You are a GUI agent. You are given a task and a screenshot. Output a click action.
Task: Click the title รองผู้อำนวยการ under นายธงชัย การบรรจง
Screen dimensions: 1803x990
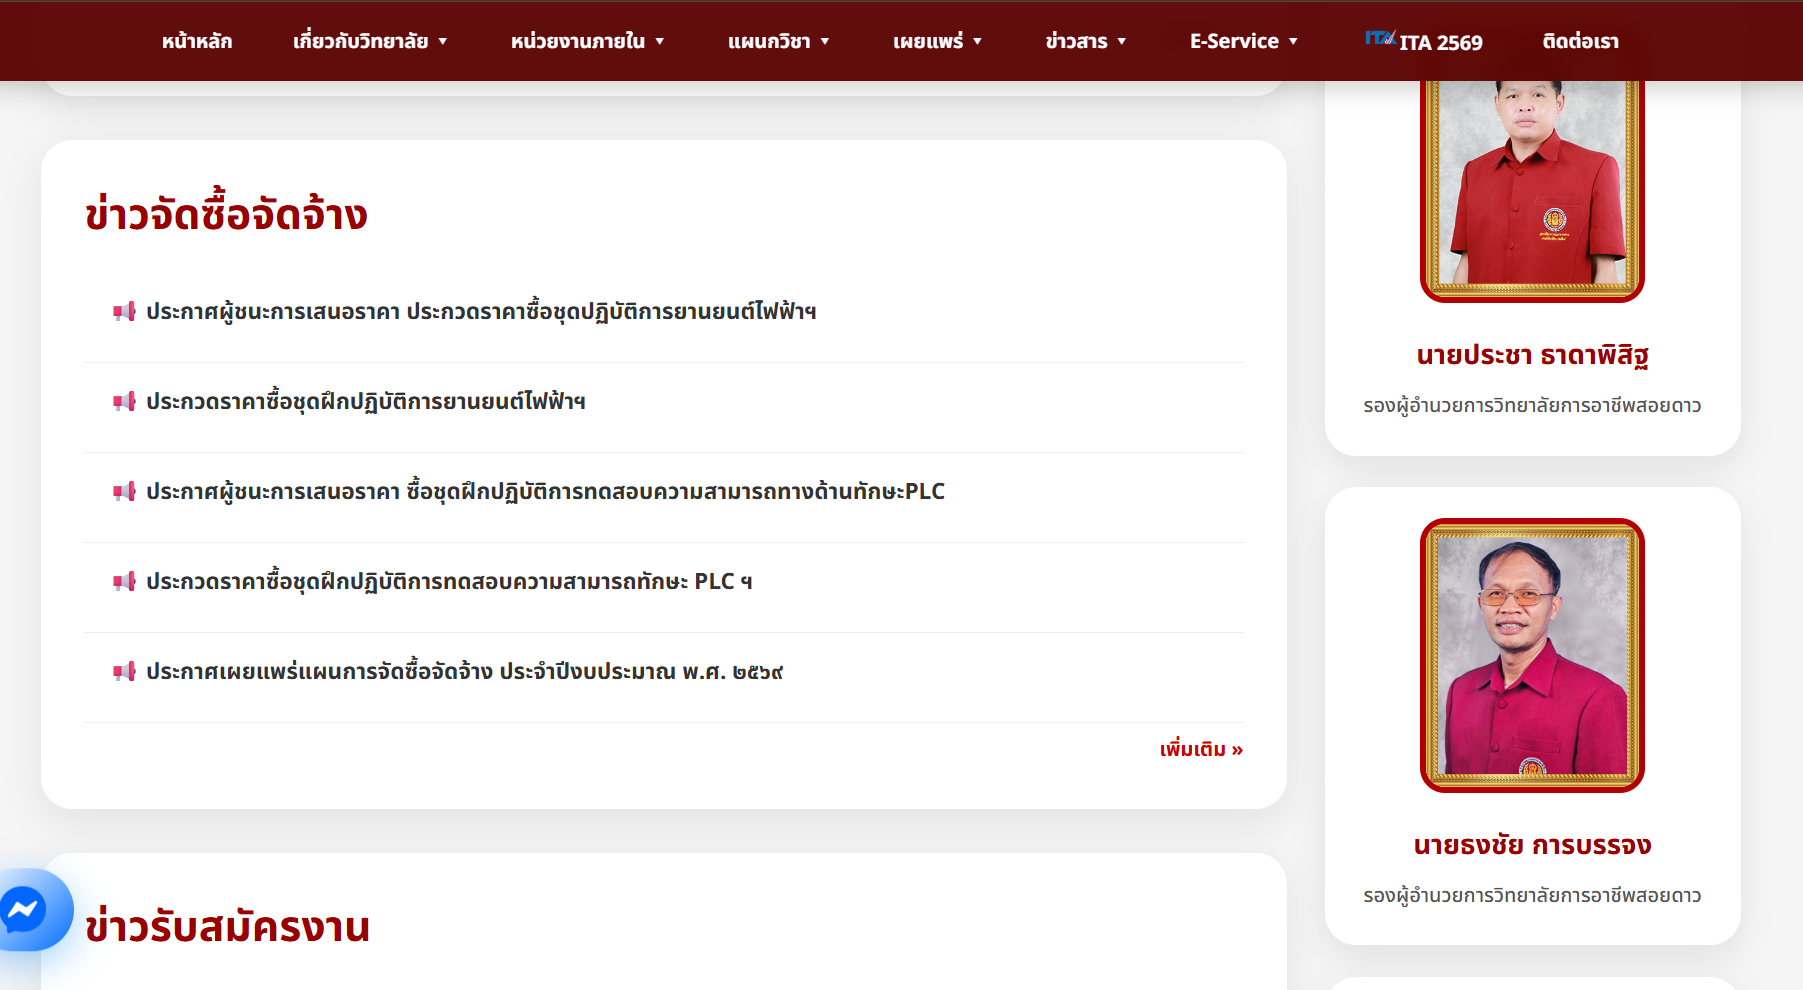pos(1532,896)
